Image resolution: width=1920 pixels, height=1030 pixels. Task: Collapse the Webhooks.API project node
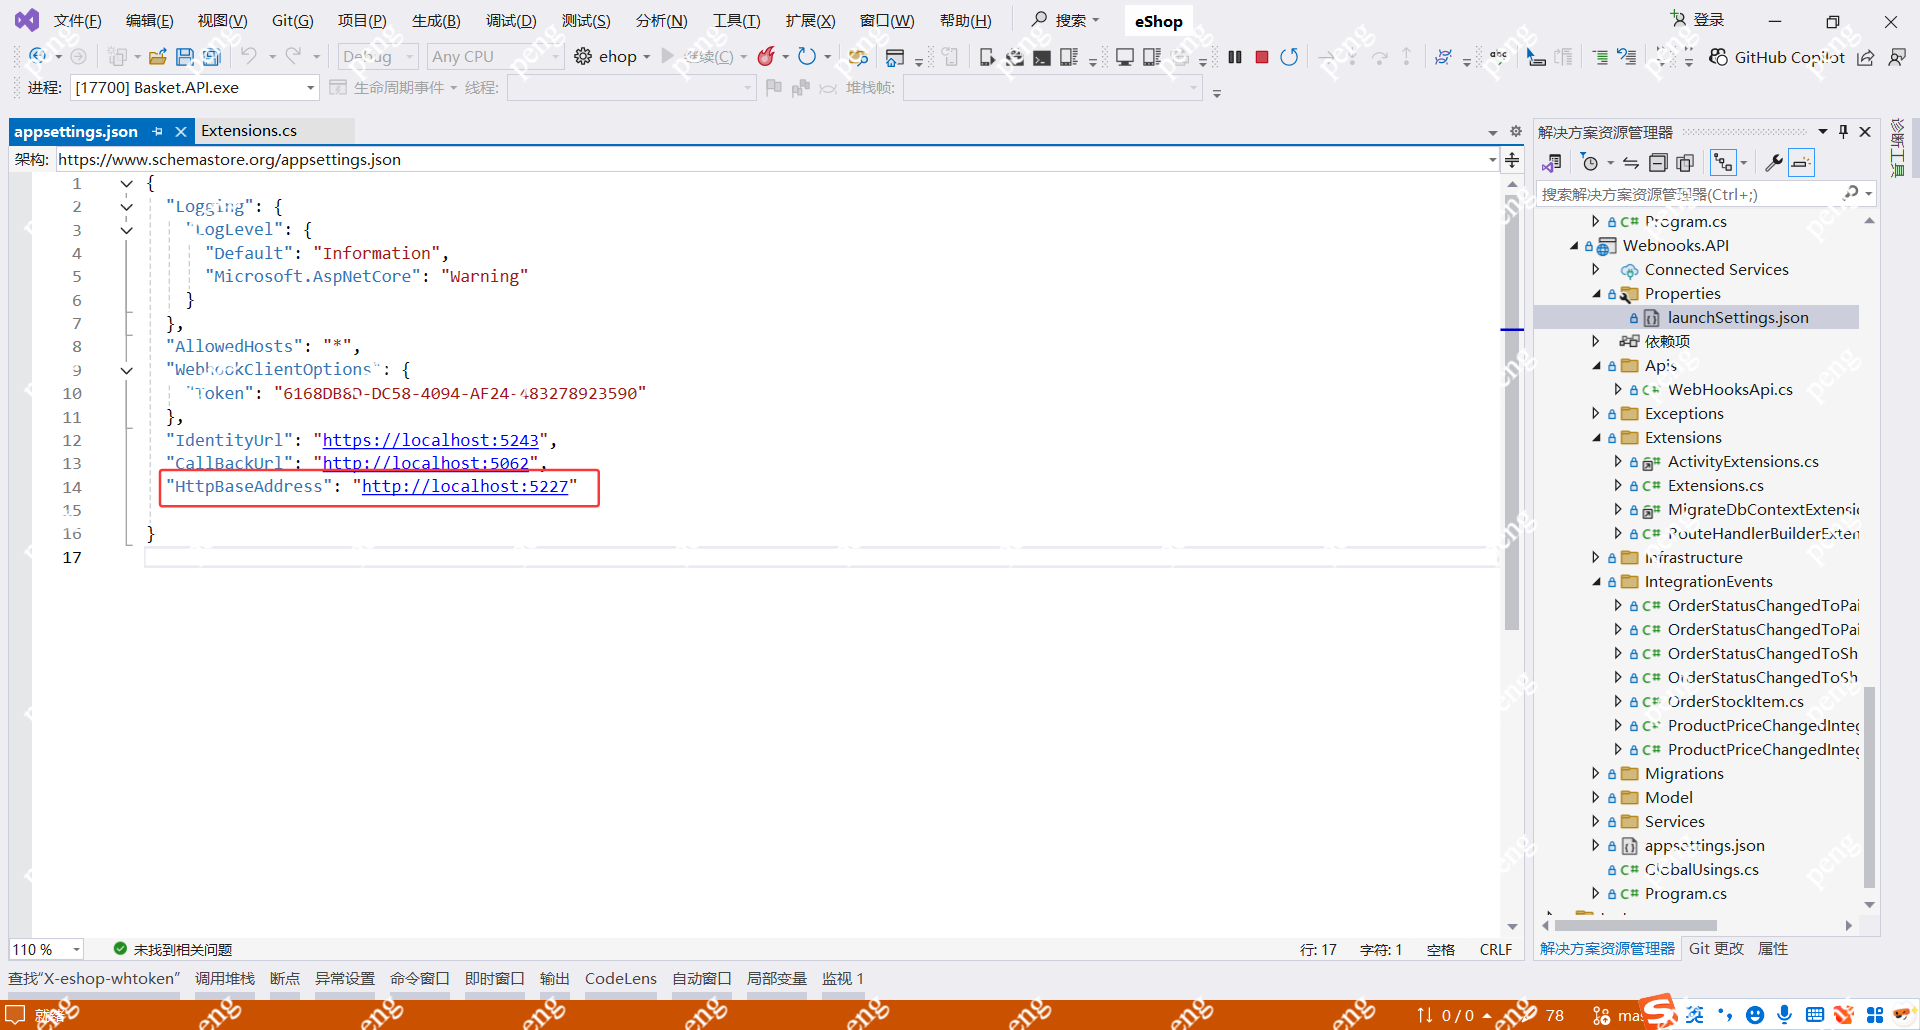tap(1574, 245)
